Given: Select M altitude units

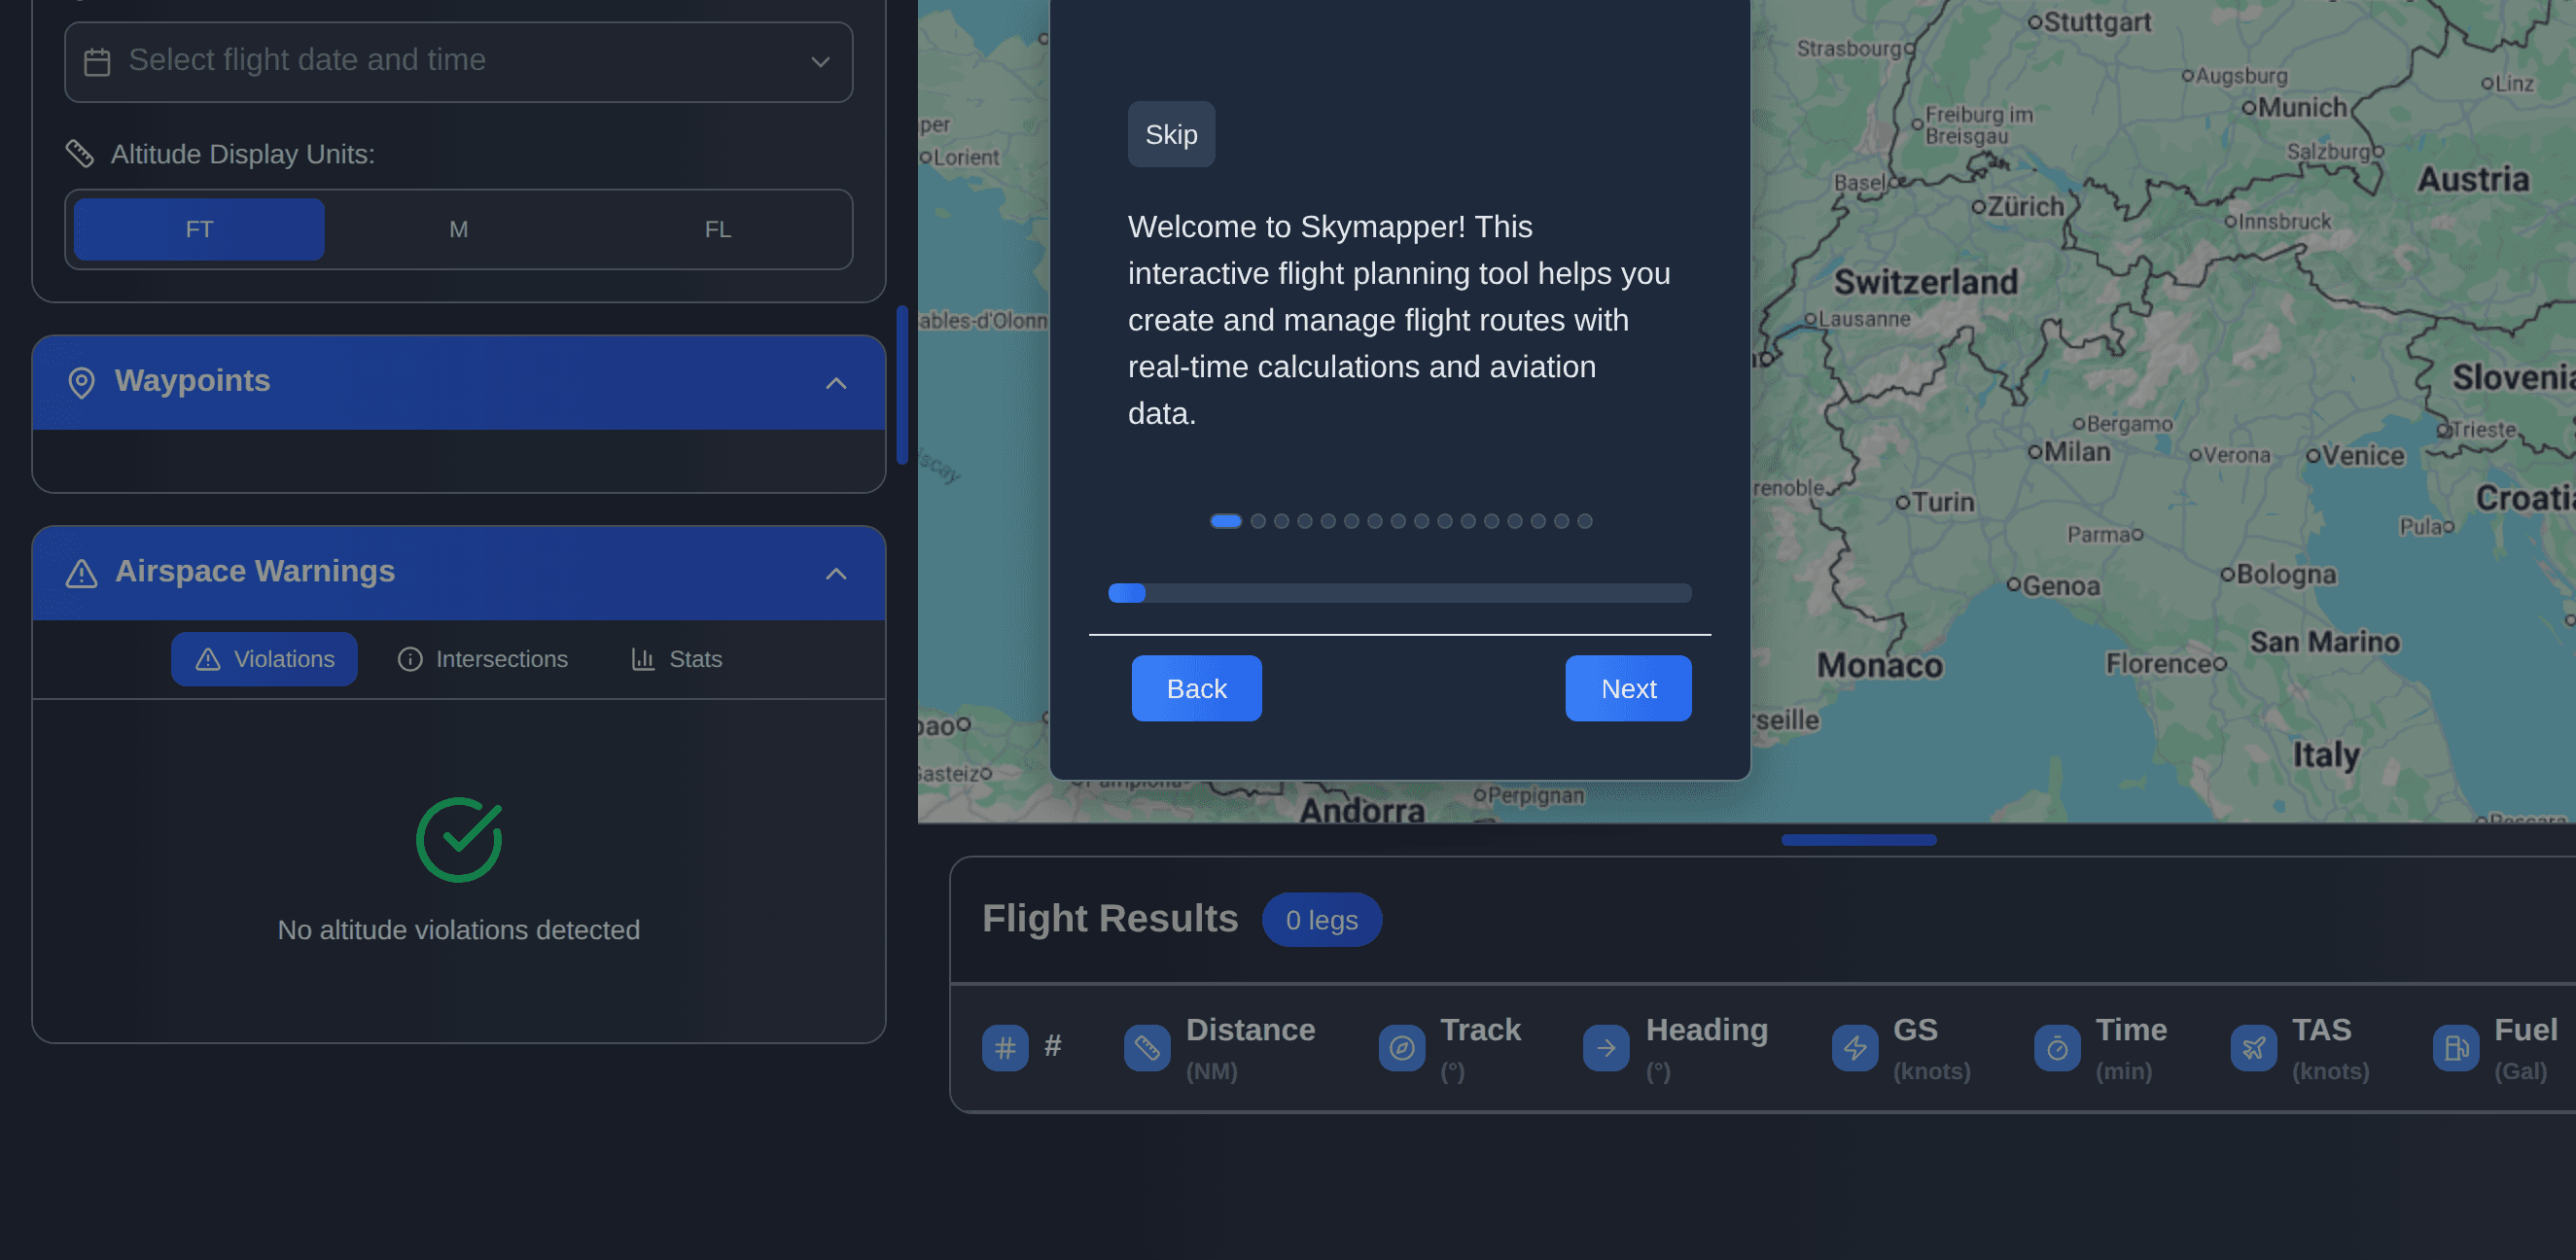Looking at the screenshot, I should (458, 229).
